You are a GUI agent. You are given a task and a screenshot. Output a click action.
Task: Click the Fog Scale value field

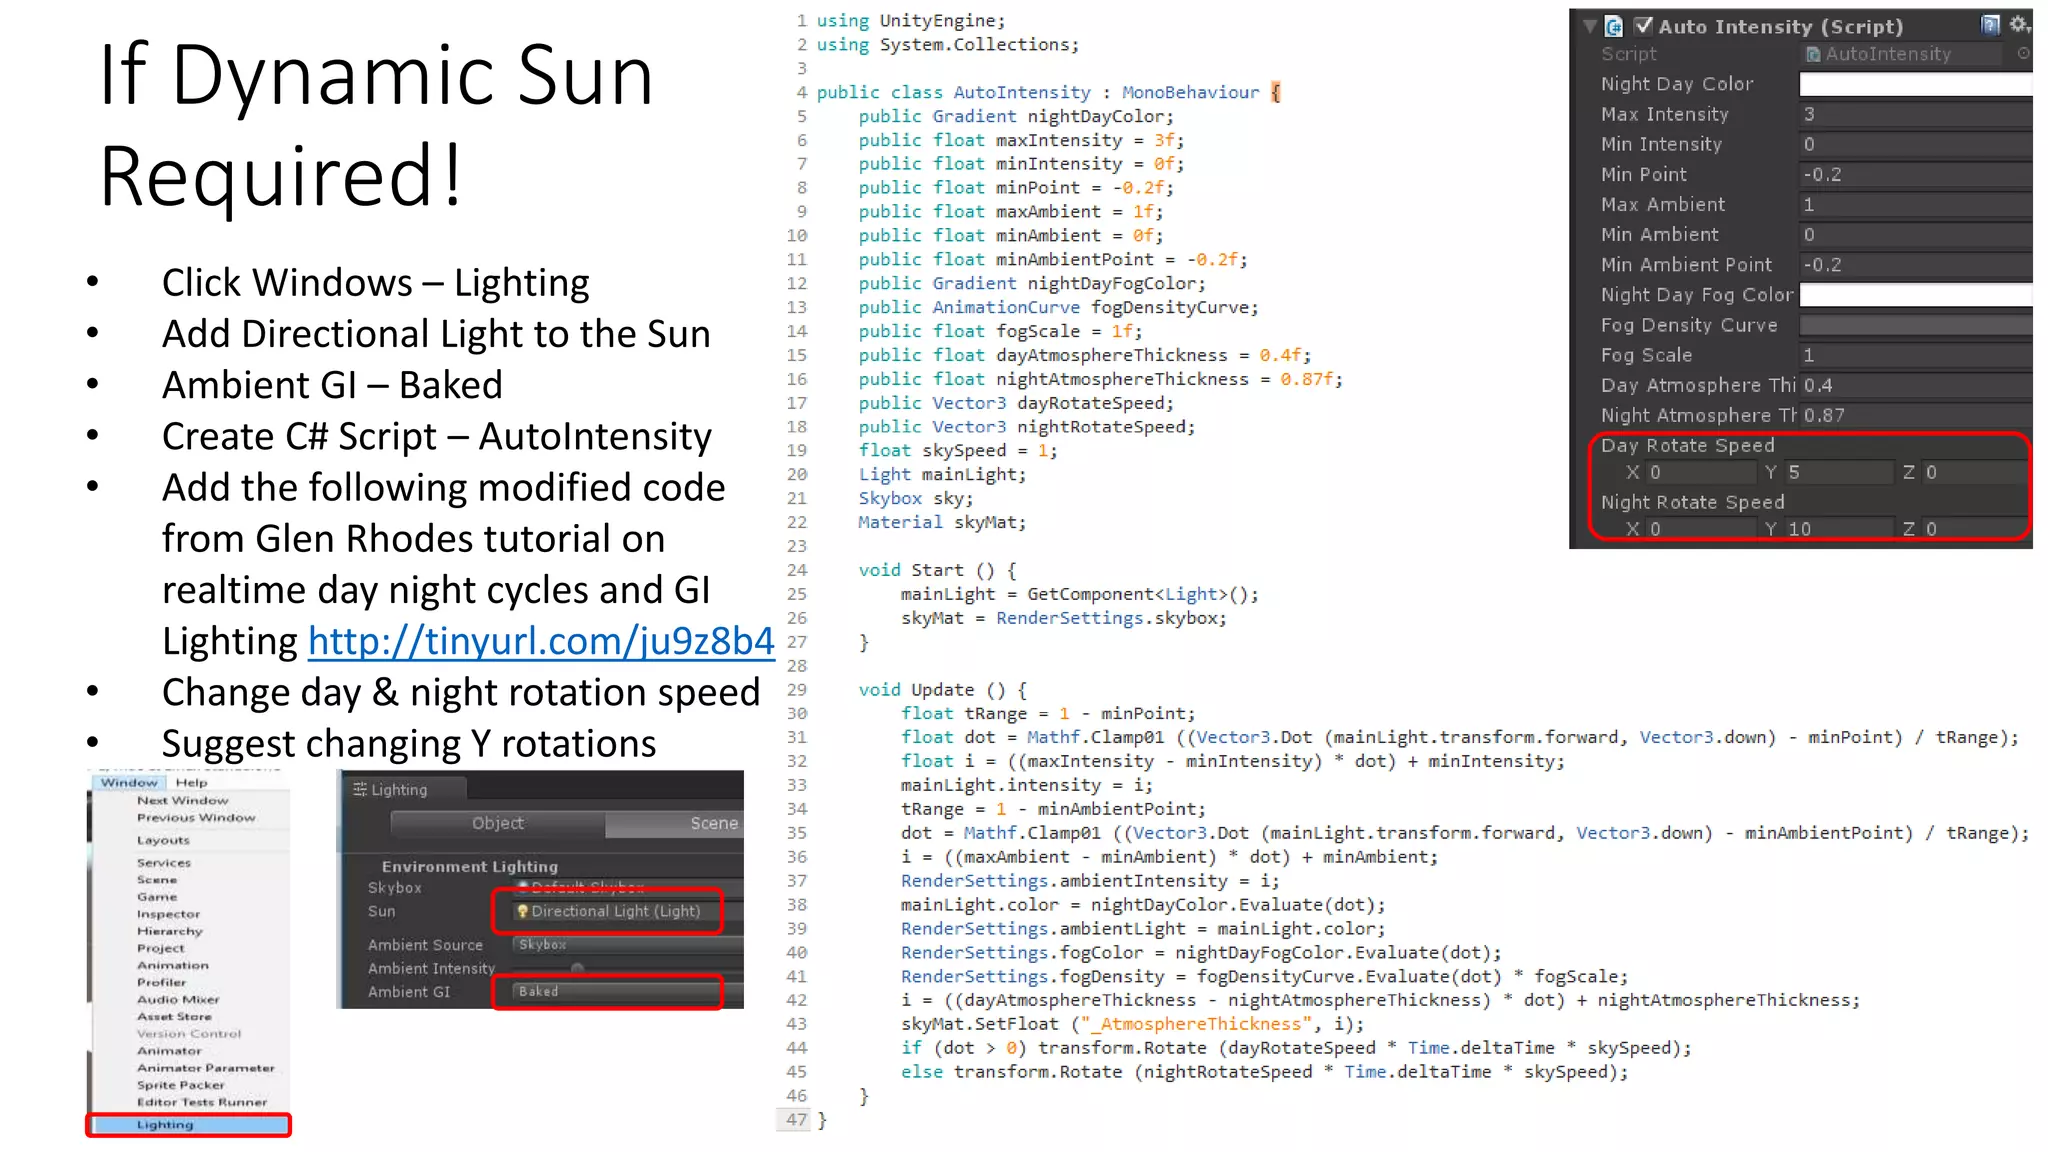point(1916,356)
